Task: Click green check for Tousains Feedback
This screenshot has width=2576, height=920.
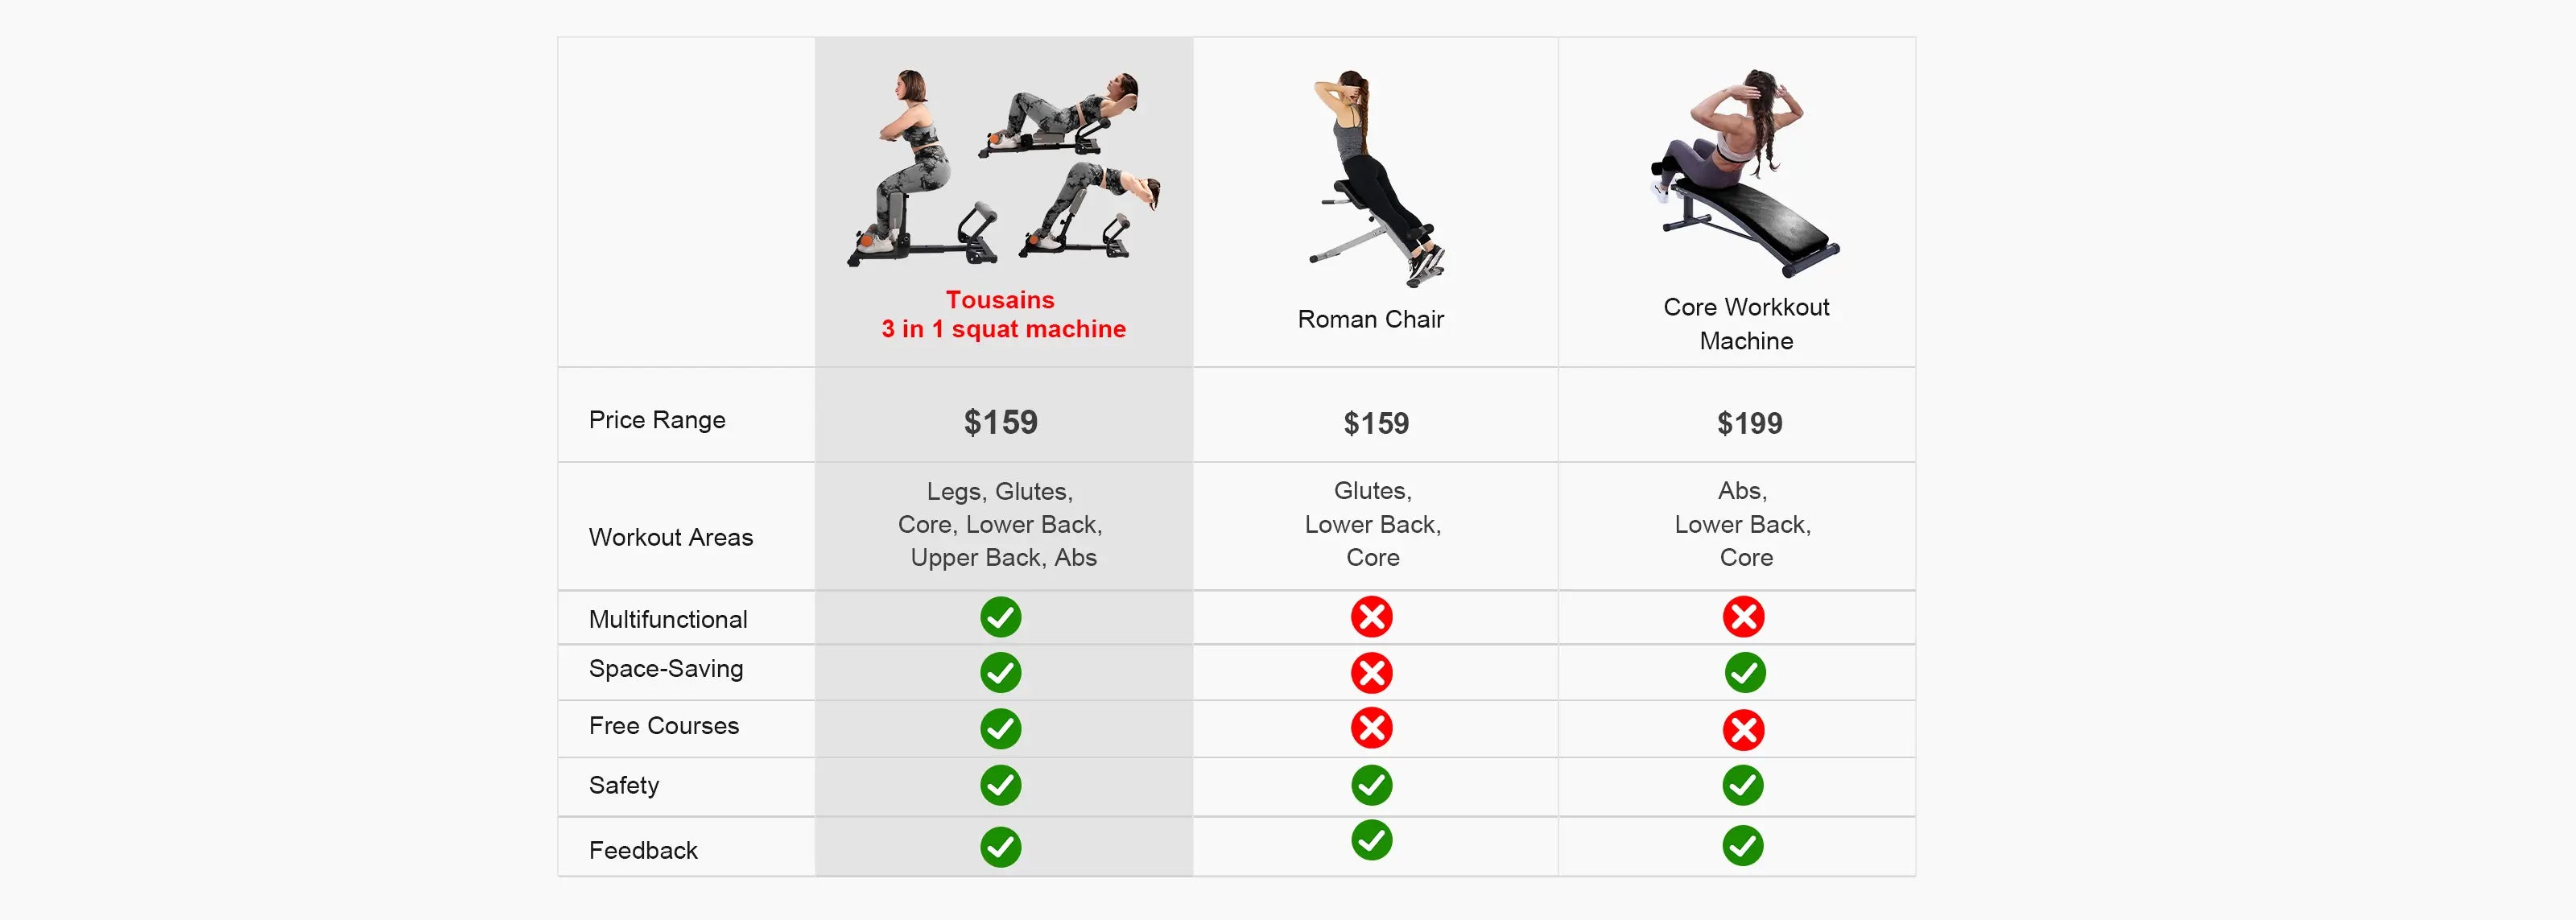Action: coord(1000,847)
